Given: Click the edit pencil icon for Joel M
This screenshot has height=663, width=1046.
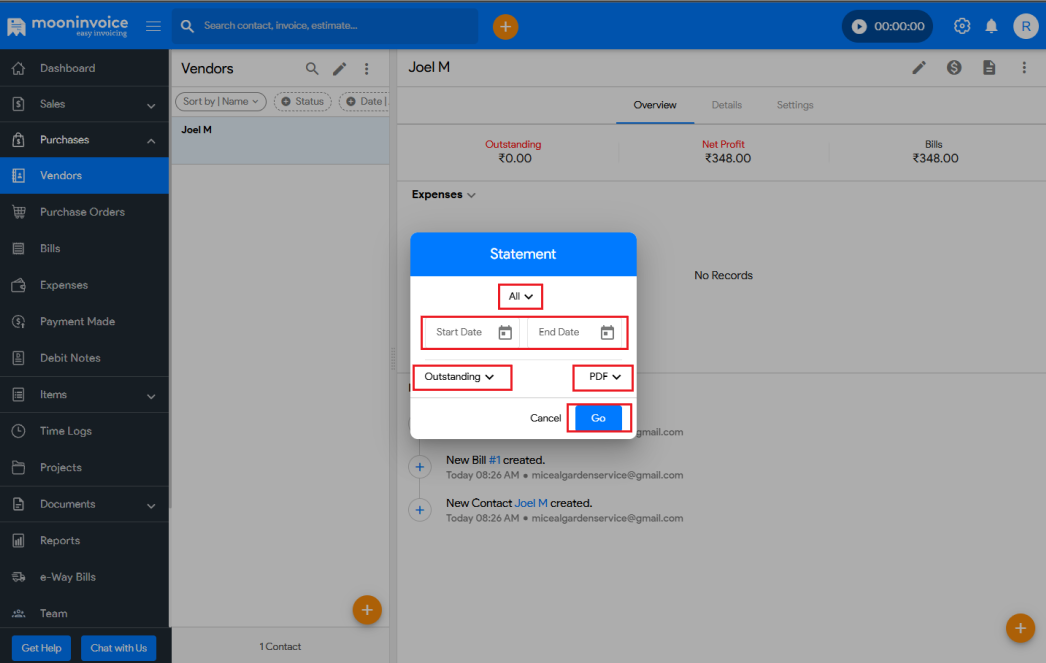Looking at the screenshot, I should click(918, 68).
